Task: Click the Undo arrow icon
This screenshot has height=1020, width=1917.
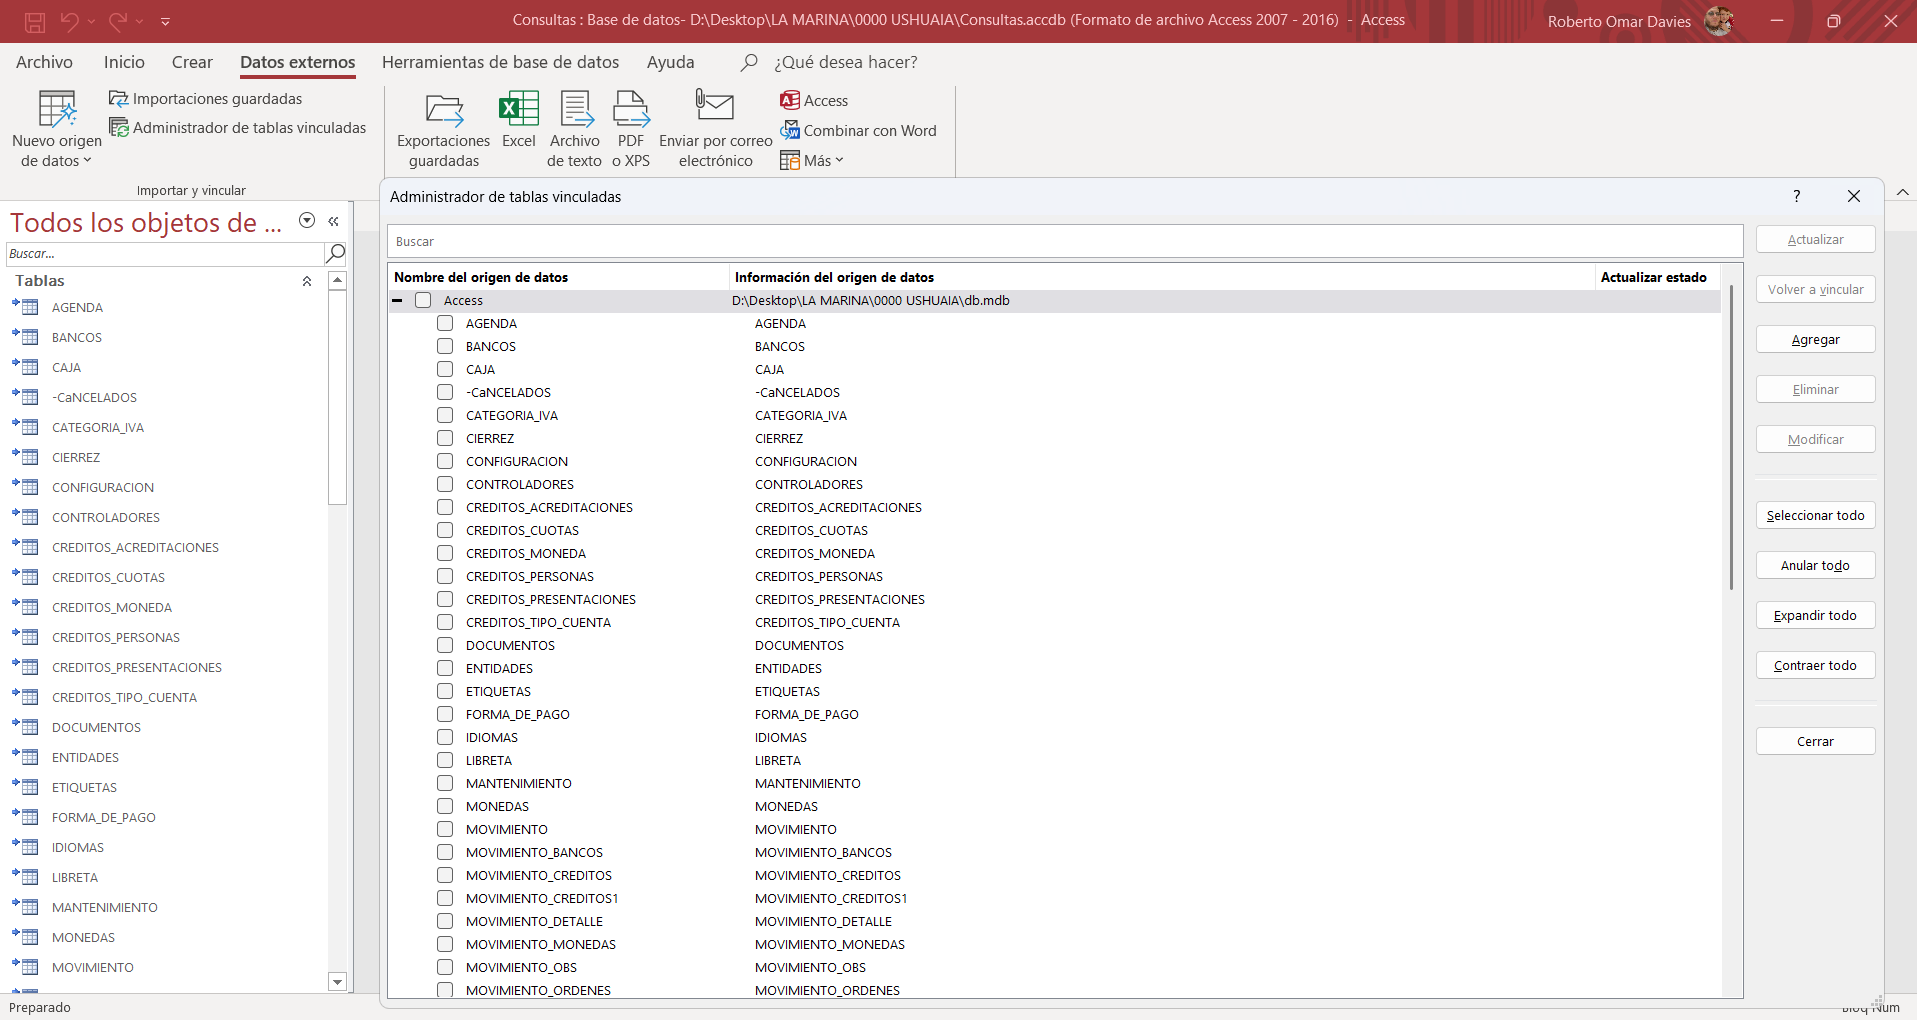Action: tap(69, 21)
